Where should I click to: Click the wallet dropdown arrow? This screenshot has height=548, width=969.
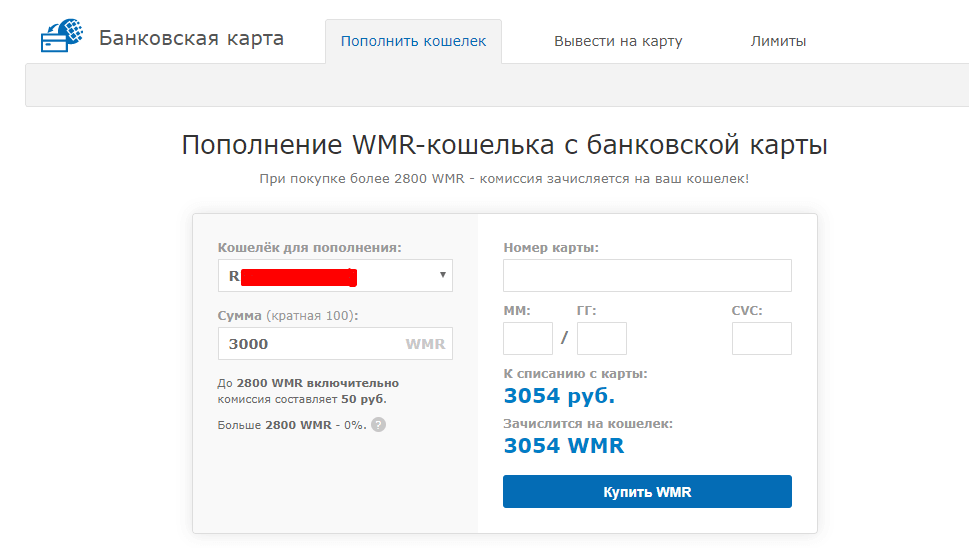coord(442,275)
